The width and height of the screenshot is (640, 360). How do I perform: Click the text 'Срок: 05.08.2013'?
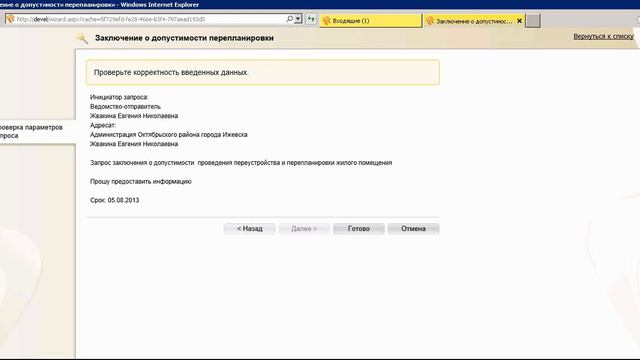coord(115,200)
